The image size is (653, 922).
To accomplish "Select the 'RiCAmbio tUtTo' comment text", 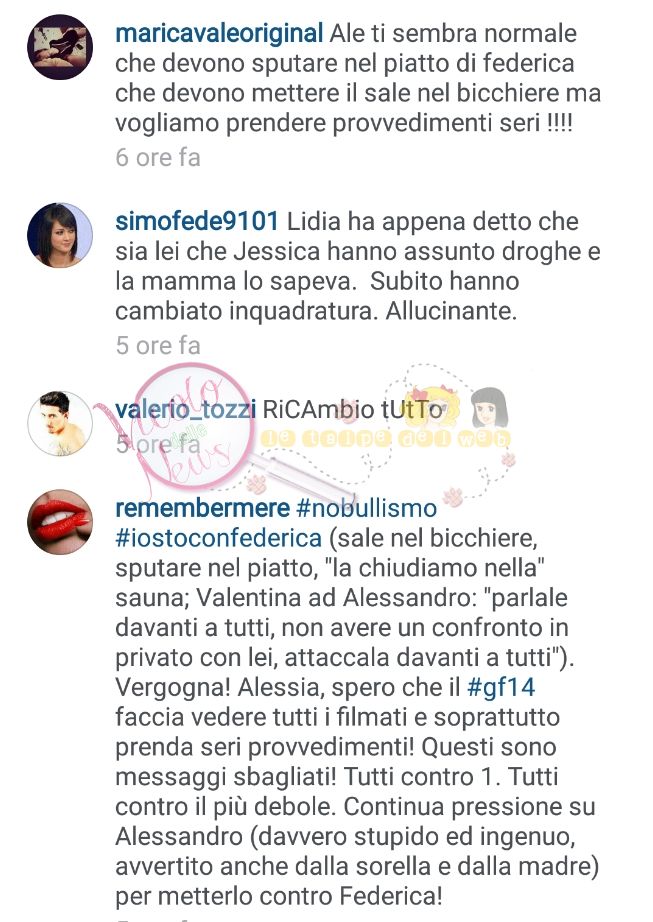I will pyautogui.click(x=353, y=410).
